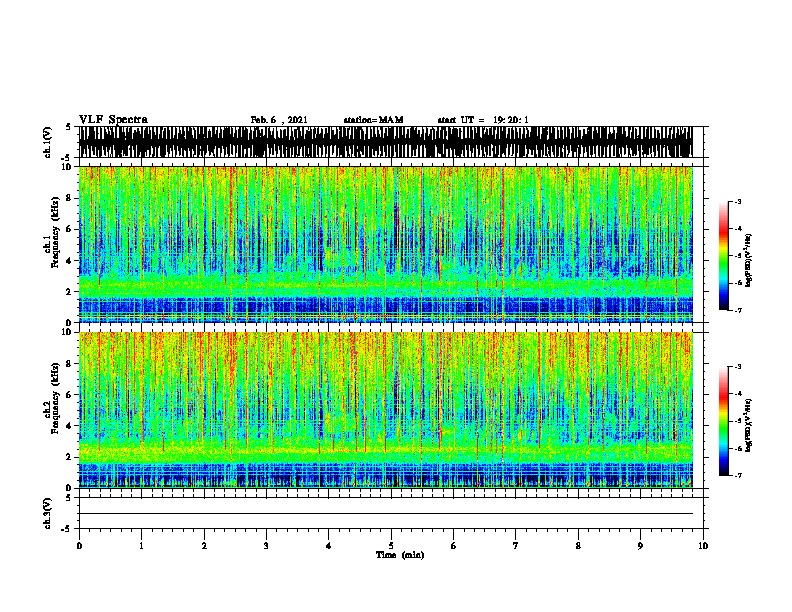The image size is (792, 612).
Task: Click the "4" tick on the time axis
Action: [329, 546]
